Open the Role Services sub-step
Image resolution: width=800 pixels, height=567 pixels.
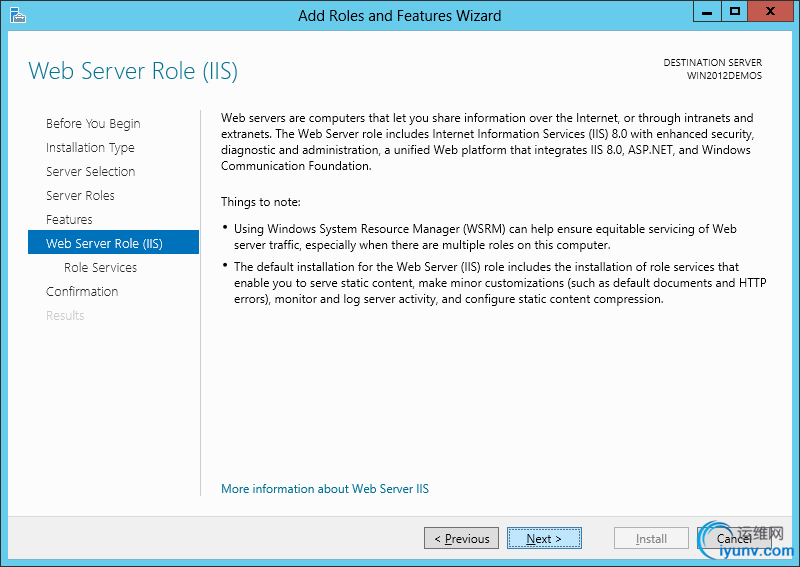click(101, 267)
